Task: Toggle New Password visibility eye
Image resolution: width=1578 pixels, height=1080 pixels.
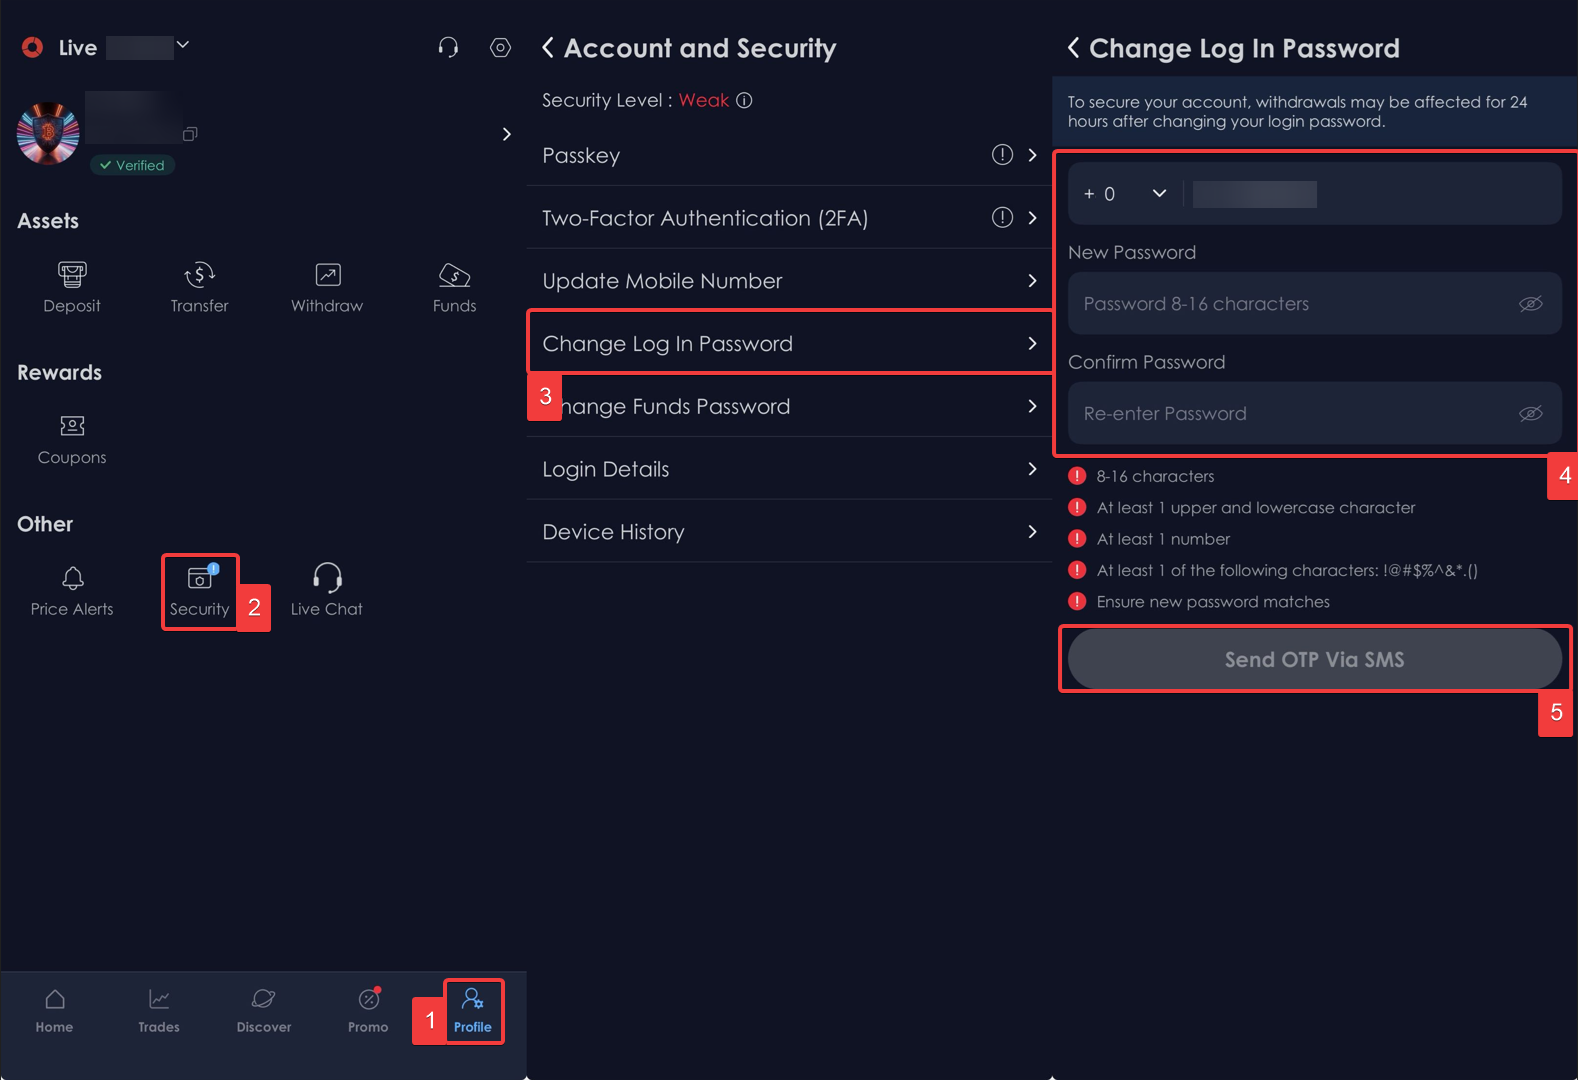Action: click(x=1531, y=304)
